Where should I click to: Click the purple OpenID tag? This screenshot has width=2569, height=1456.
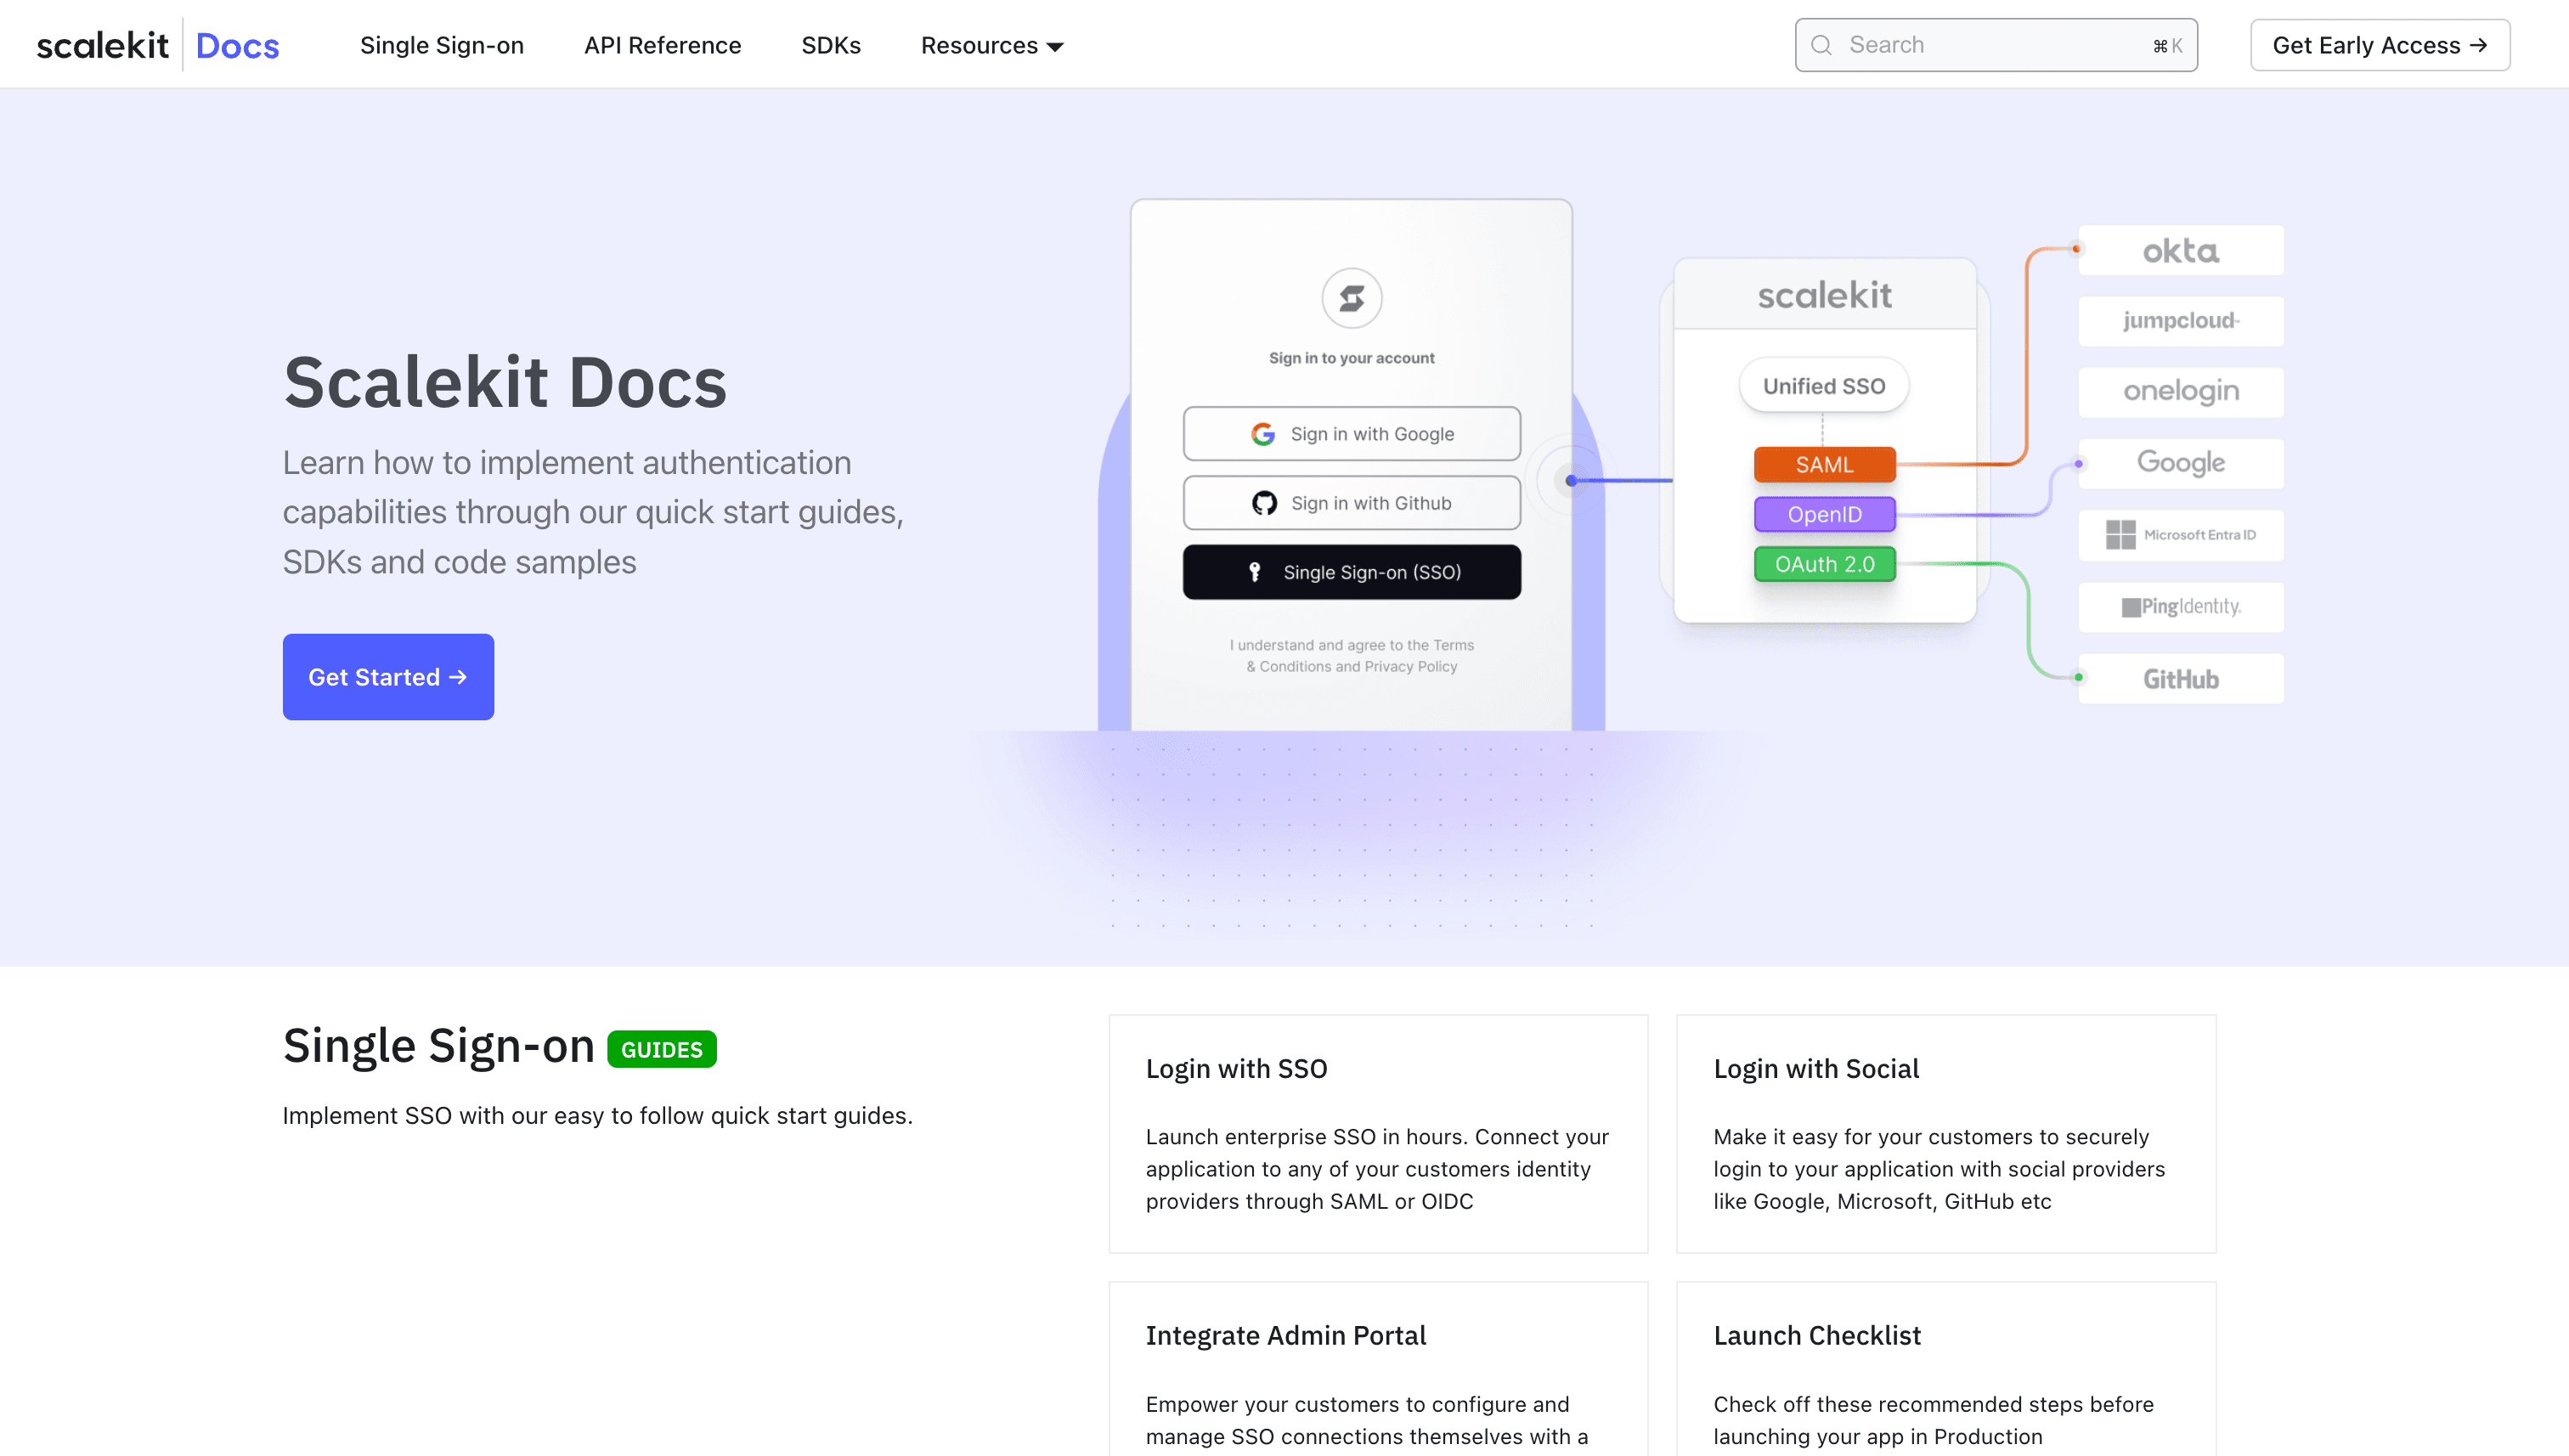[x=1824, y=514]
